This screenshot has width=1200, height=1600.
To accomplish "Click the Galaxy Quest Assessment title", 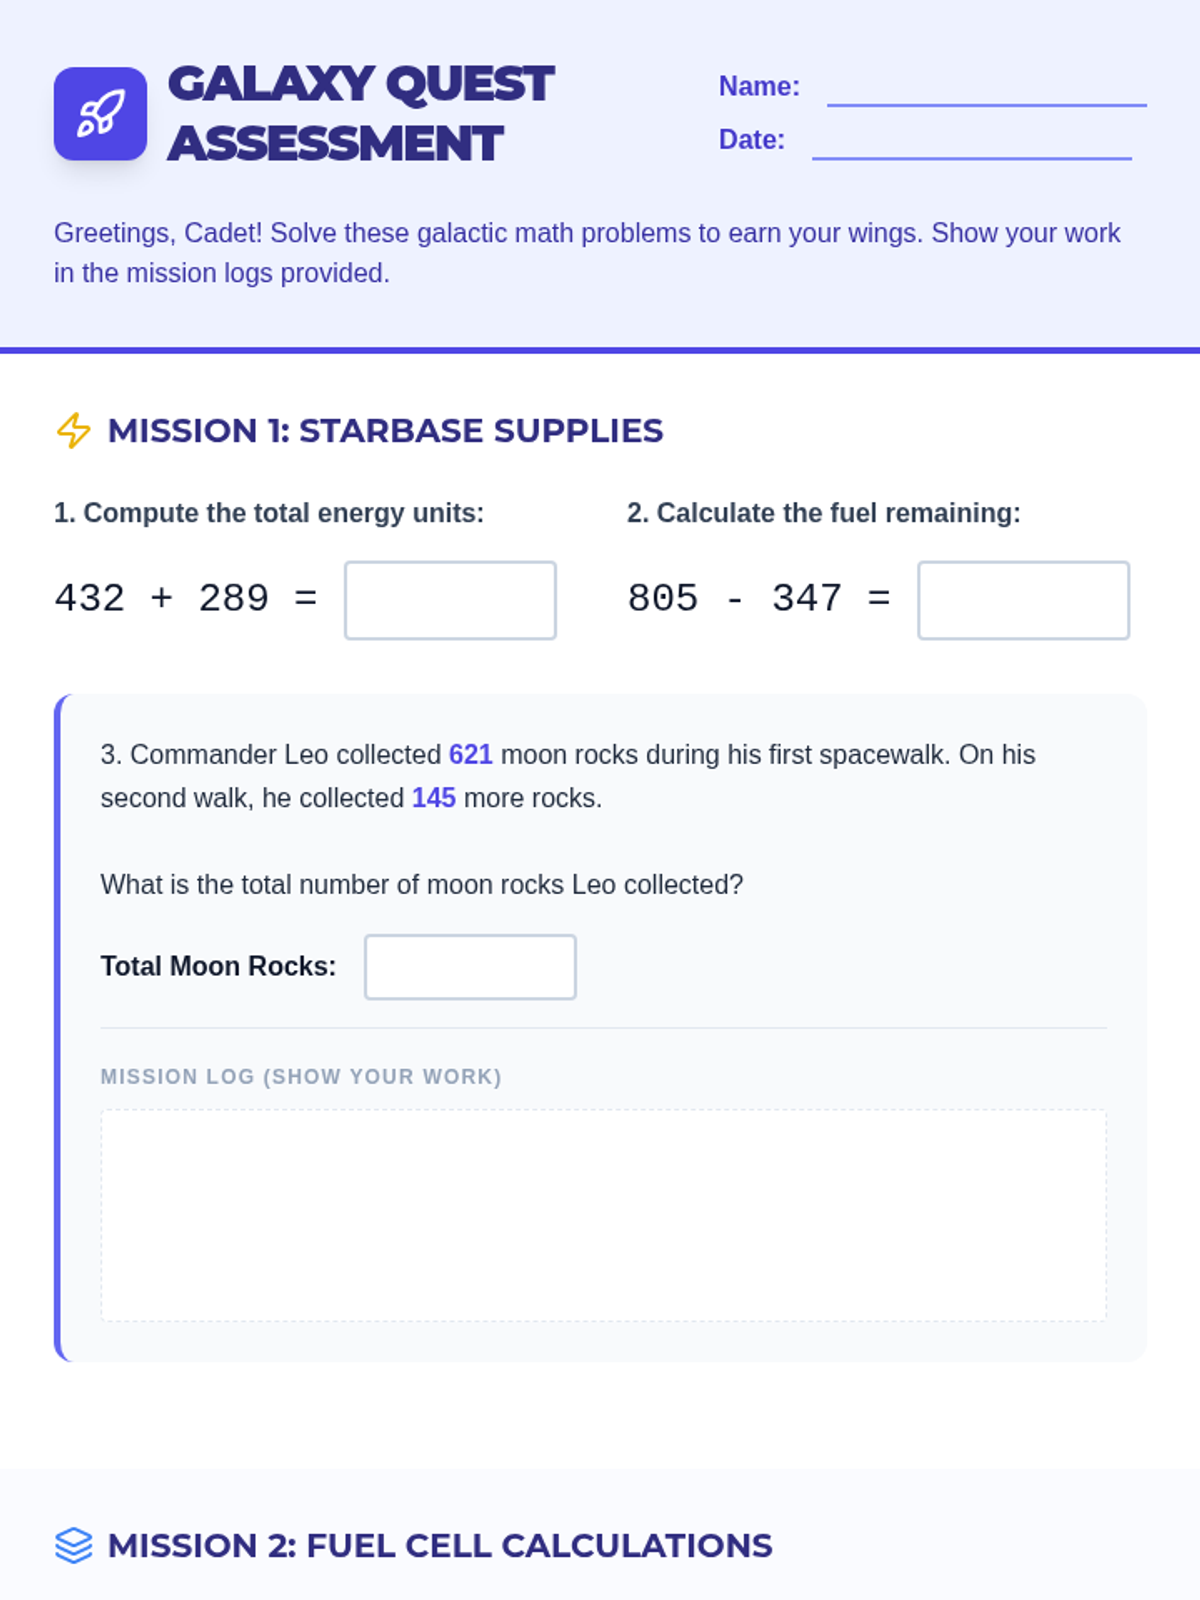I will click(360, 114).
